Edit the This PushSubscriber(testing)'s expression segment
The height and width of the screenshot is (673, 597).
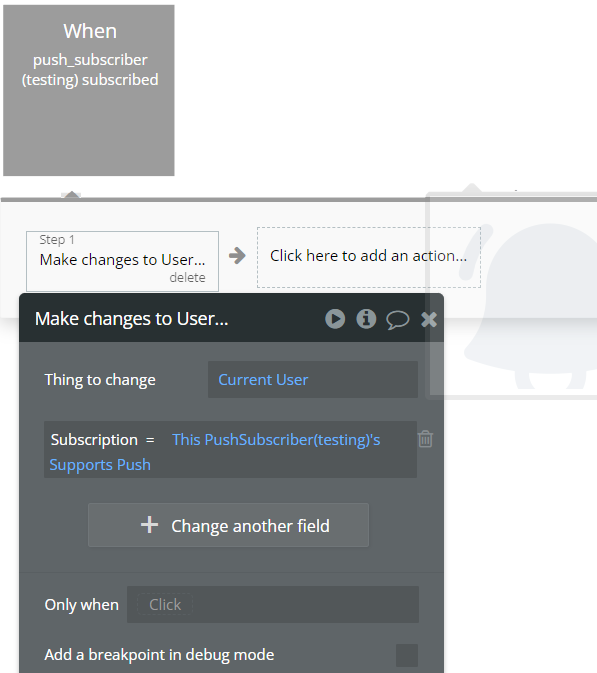[x=276, y=440]
